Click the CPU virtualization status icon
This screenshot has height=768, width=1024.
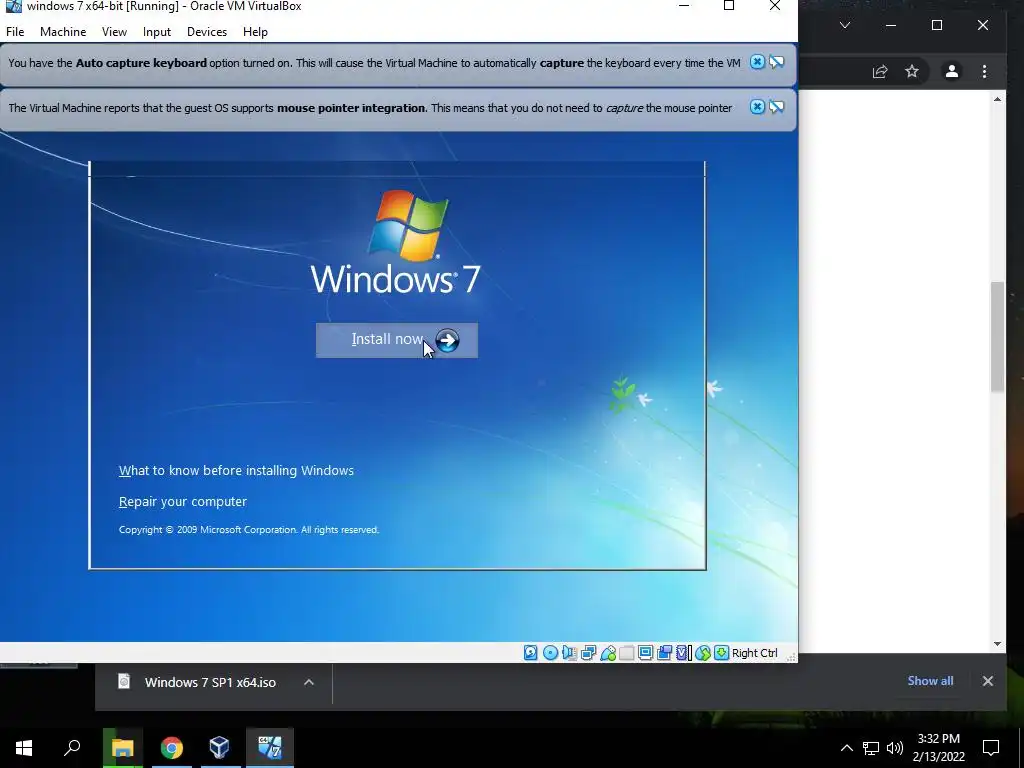click(x=682, y=653)
